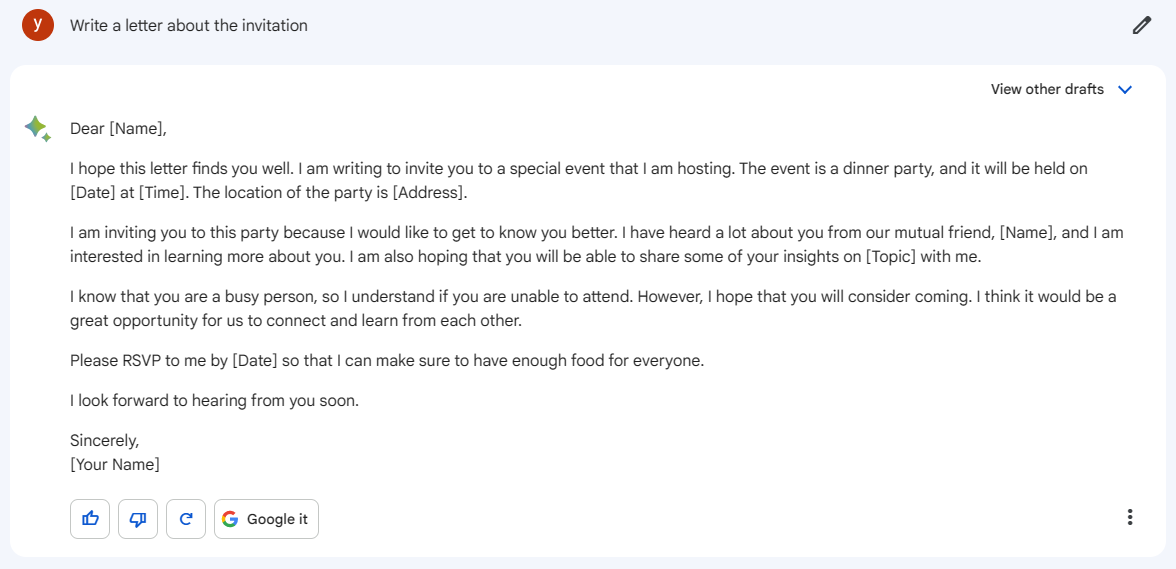Click the 'Google it' button

point(266,519)
